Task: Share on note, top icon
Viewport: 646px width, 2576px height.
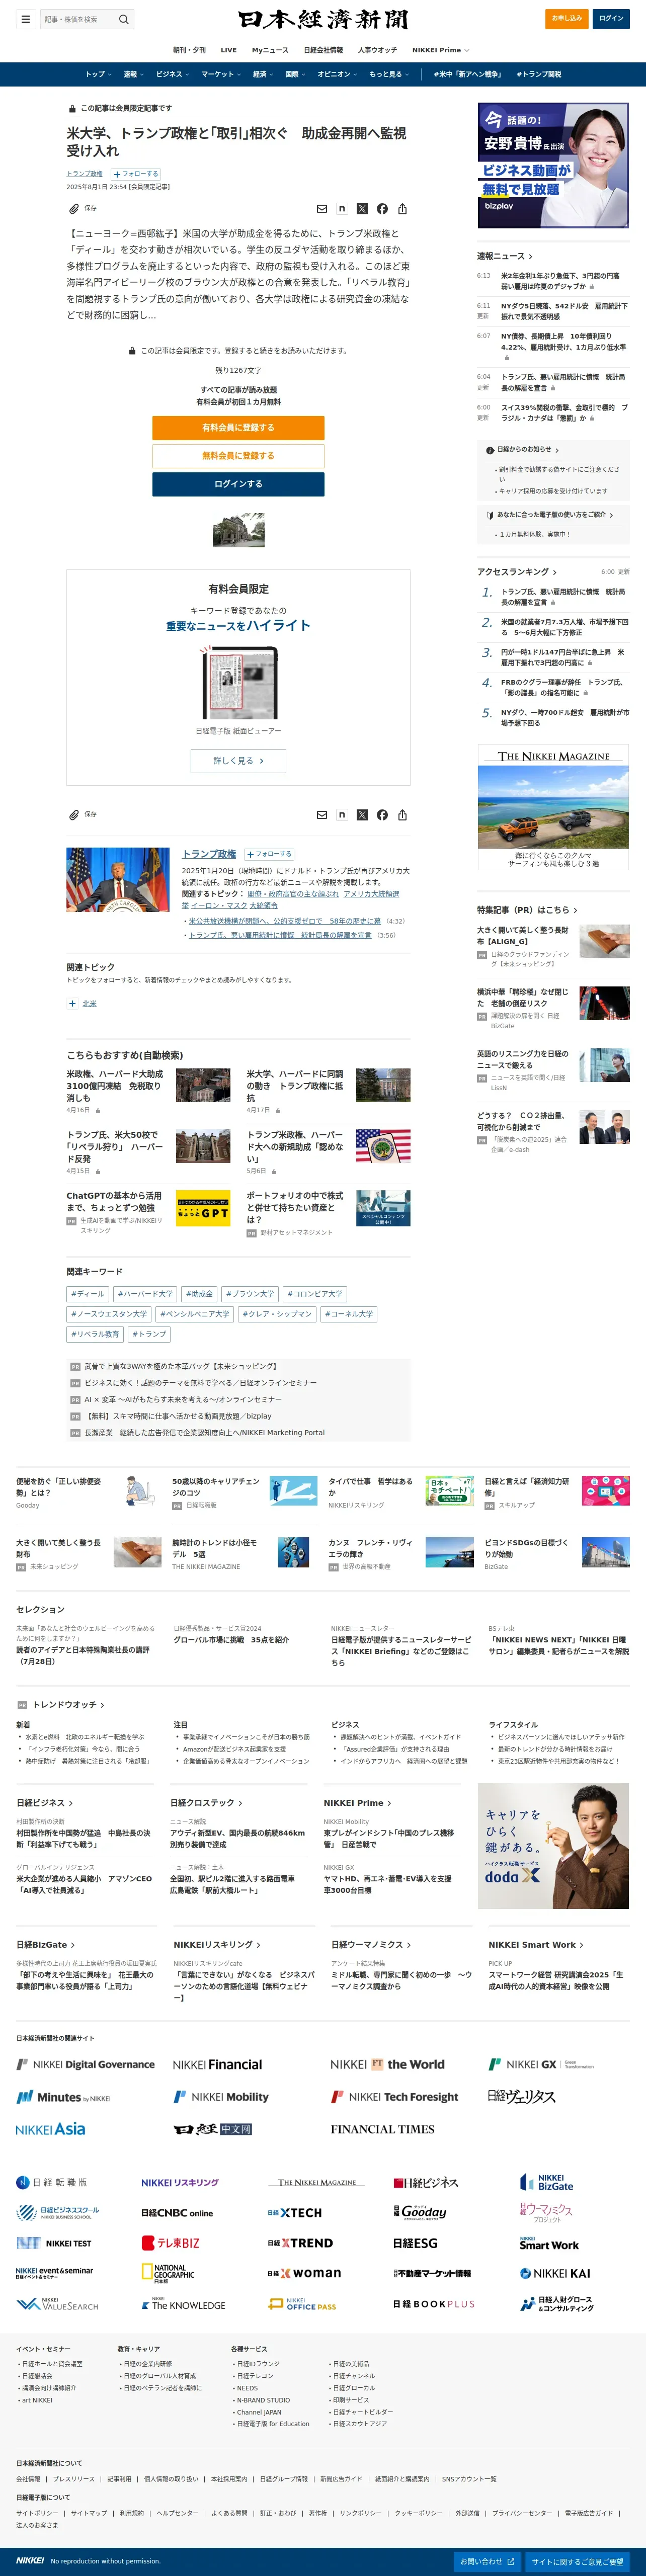Action: click(x=342, y=209)
